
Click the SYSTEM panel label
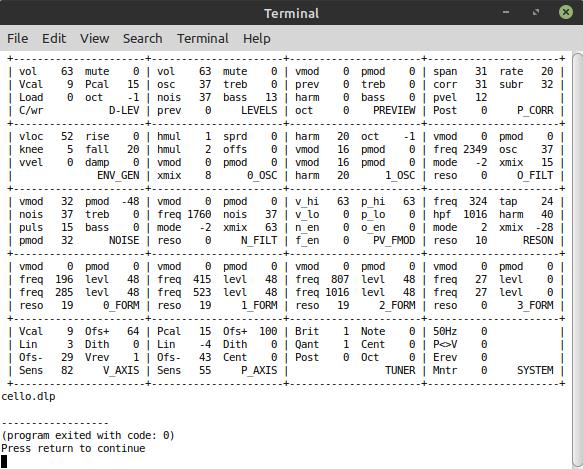(535, 370)
